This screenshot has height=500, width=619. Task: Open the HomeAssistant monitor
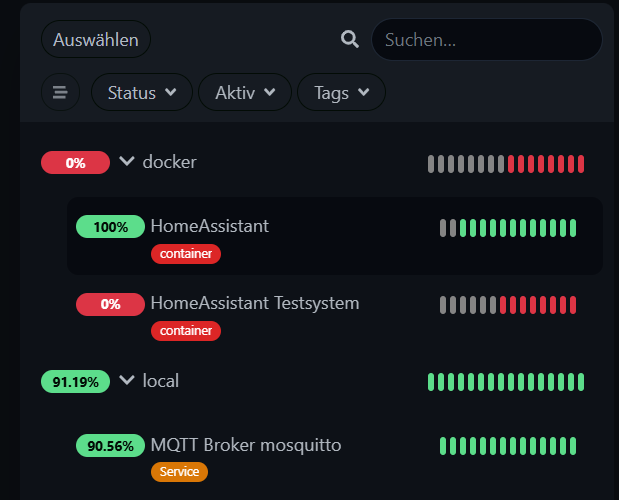[x=209, y=226]
